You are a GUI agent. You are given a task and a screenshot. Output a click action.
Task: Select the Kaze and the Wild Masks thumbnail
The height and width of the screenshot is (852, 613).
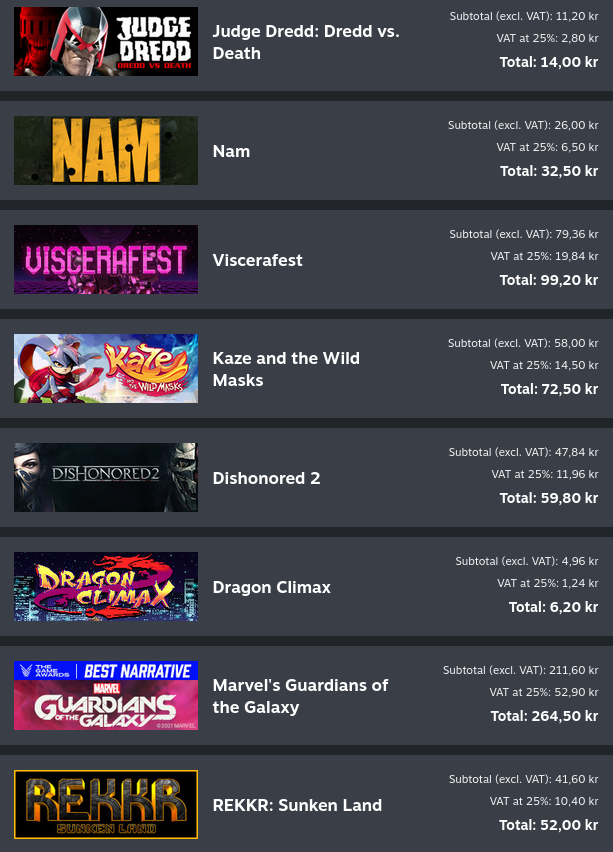point(106,368)
